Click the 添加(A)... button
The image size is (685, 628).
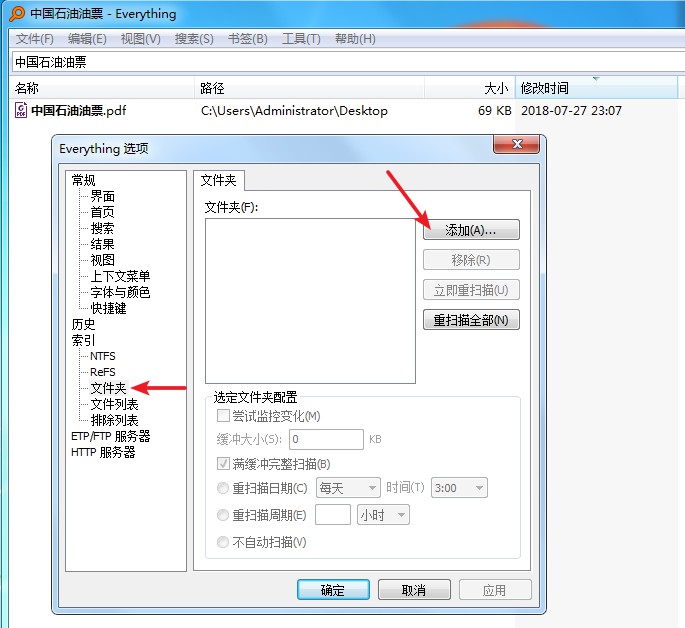[471, 230]
